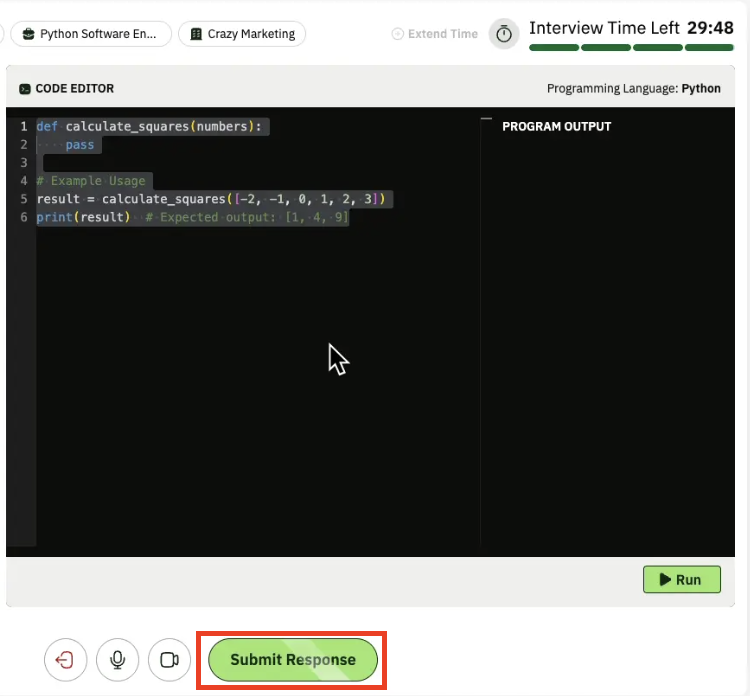Click the briefcase icon on the Python chip

pos(28,34)
